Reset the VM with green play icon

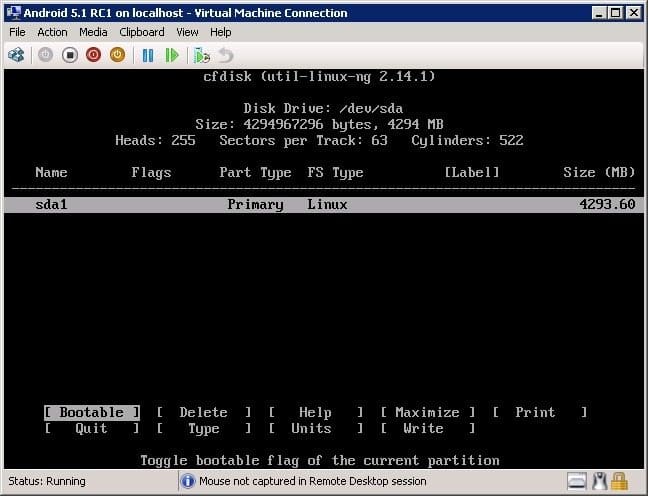[x=172, y=55]
